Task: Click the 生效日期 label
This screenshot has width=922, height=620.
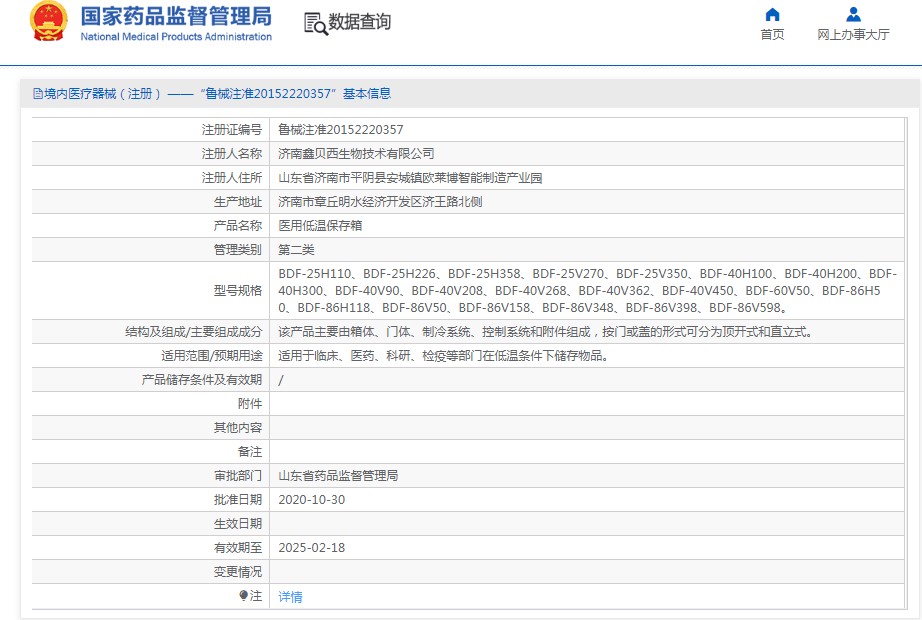Action: (x=238, y=524)
